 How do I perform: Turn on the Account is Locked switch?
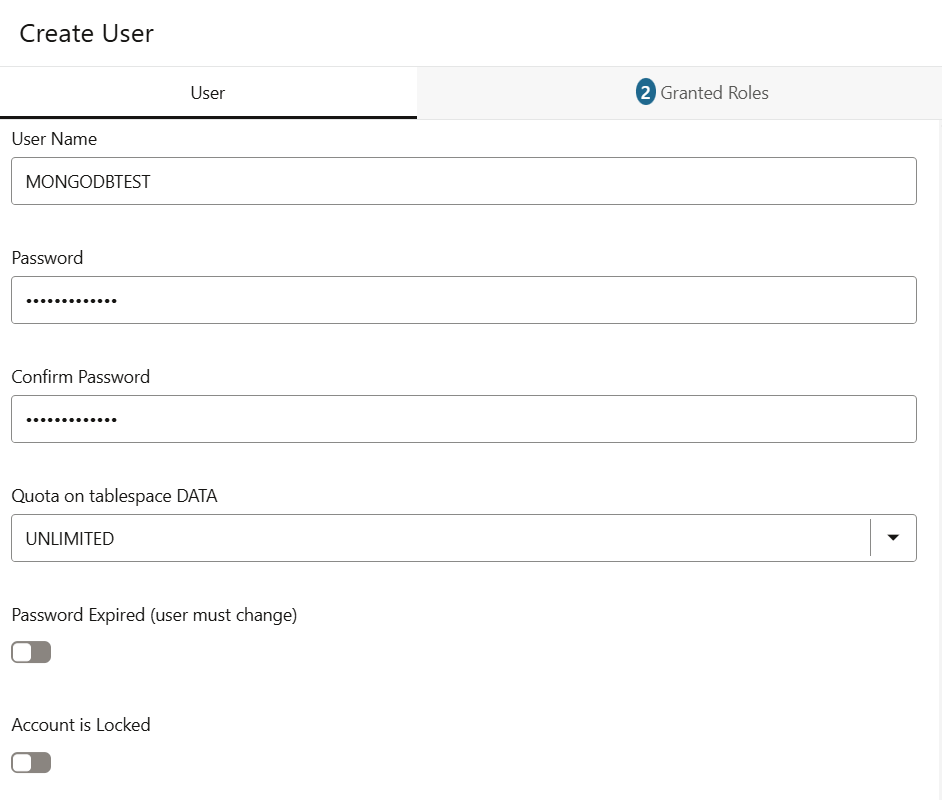coord(31,763)
